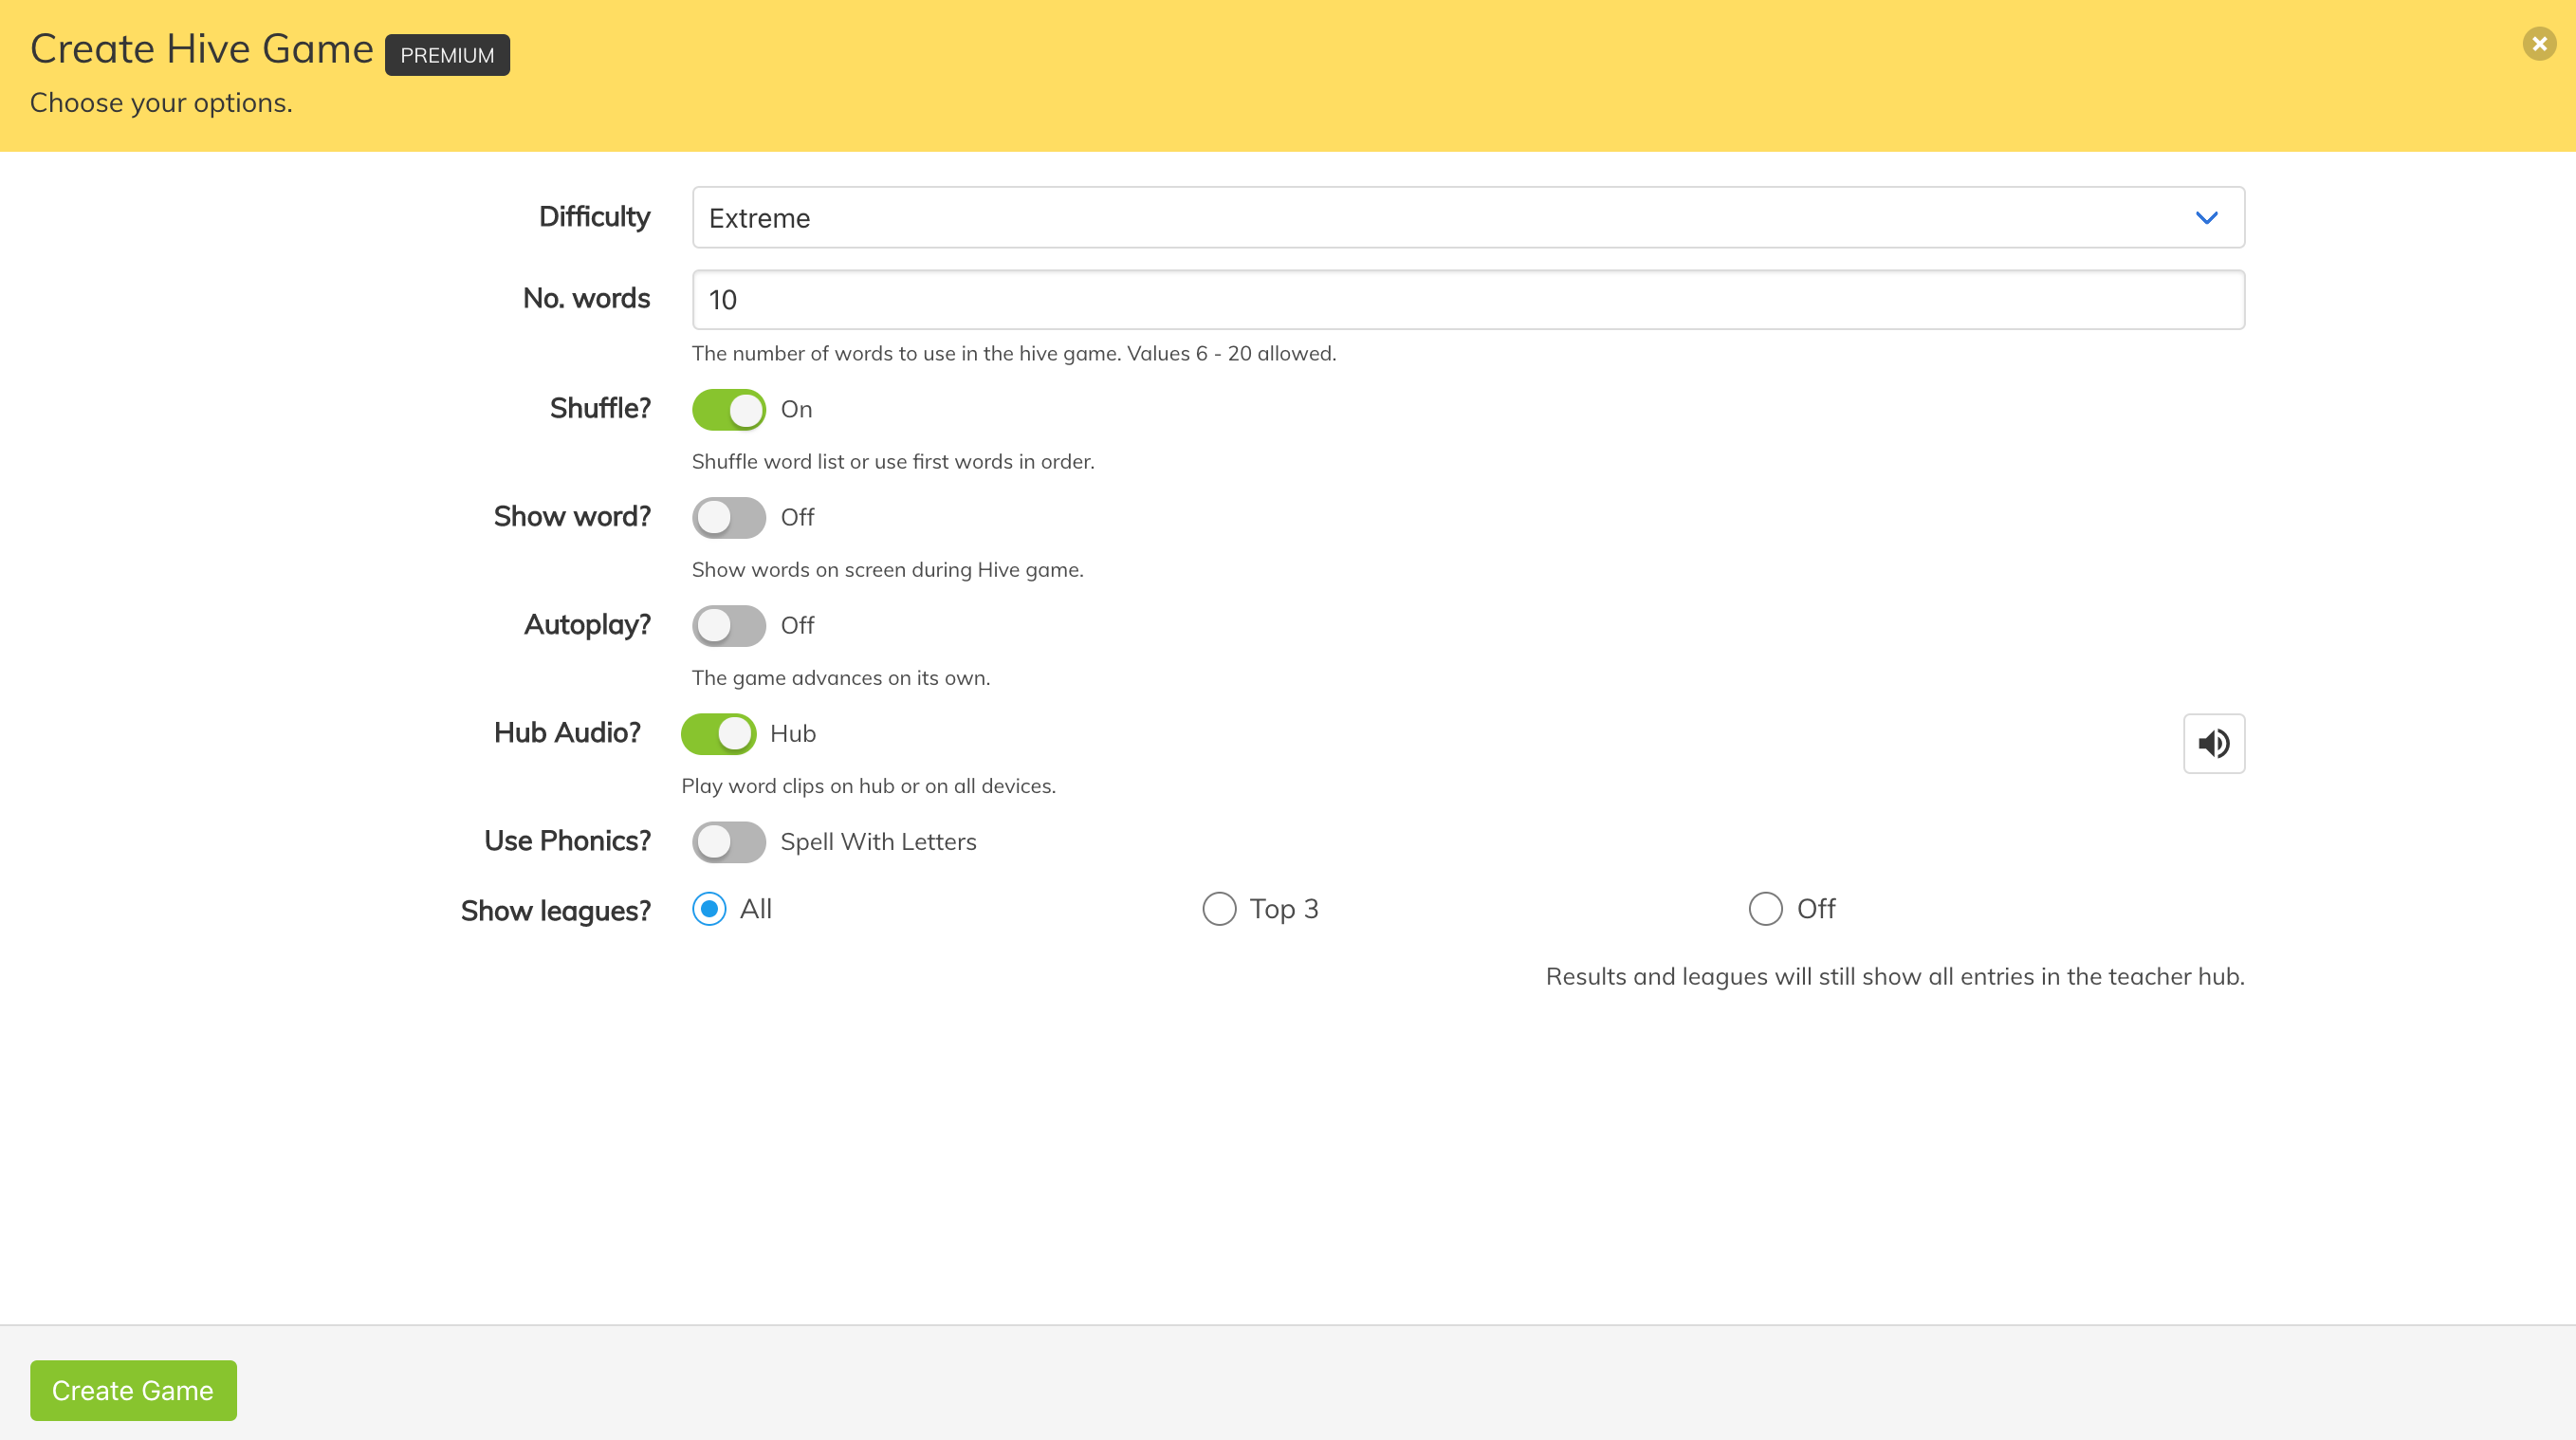Screen dimensions: 2576x1440
Task: Click 'Off' label beside Show word toggle
Action: pyautogui.click(x=797, y=517)
